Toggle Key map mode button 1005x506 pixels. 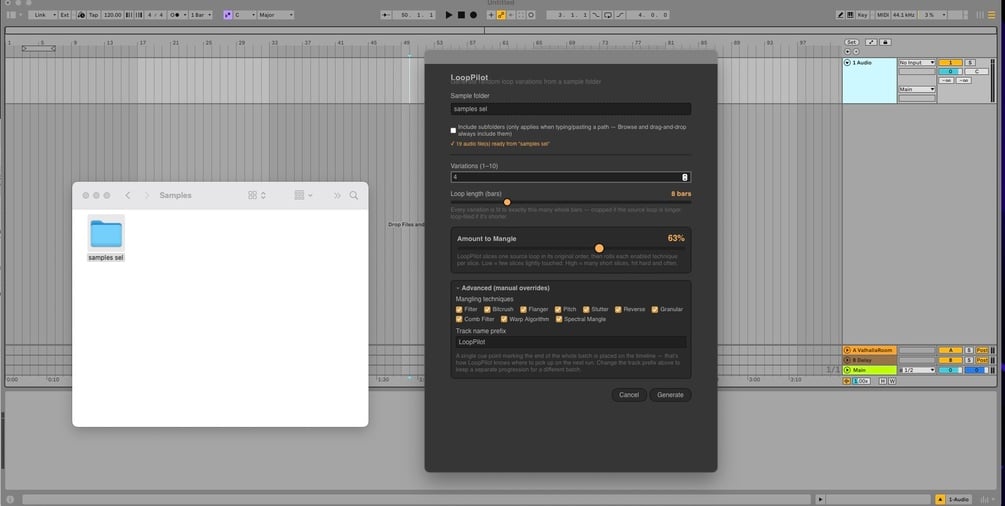pyautogui.click(x=862, y=15)
